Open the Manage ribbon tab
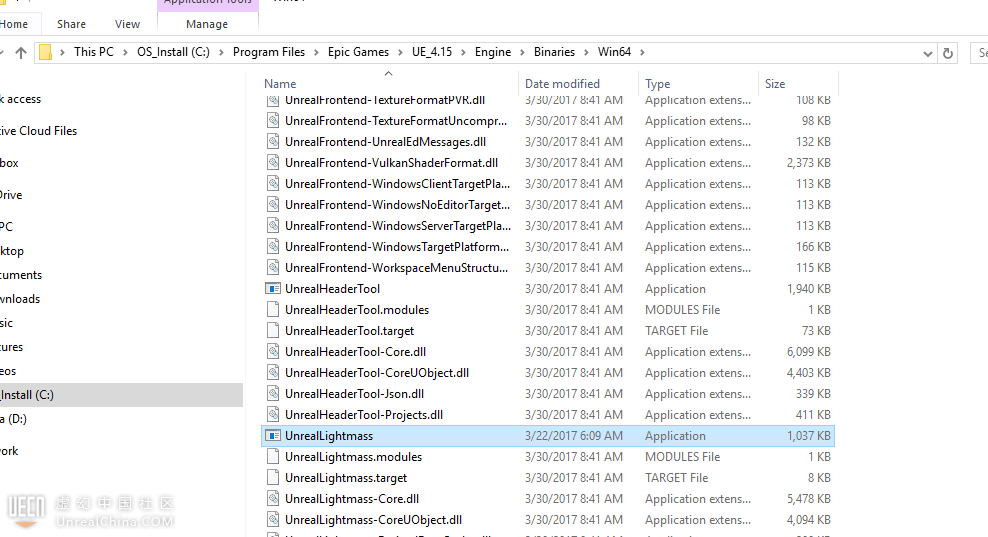988x537 pixels. (x=207, y=24)
